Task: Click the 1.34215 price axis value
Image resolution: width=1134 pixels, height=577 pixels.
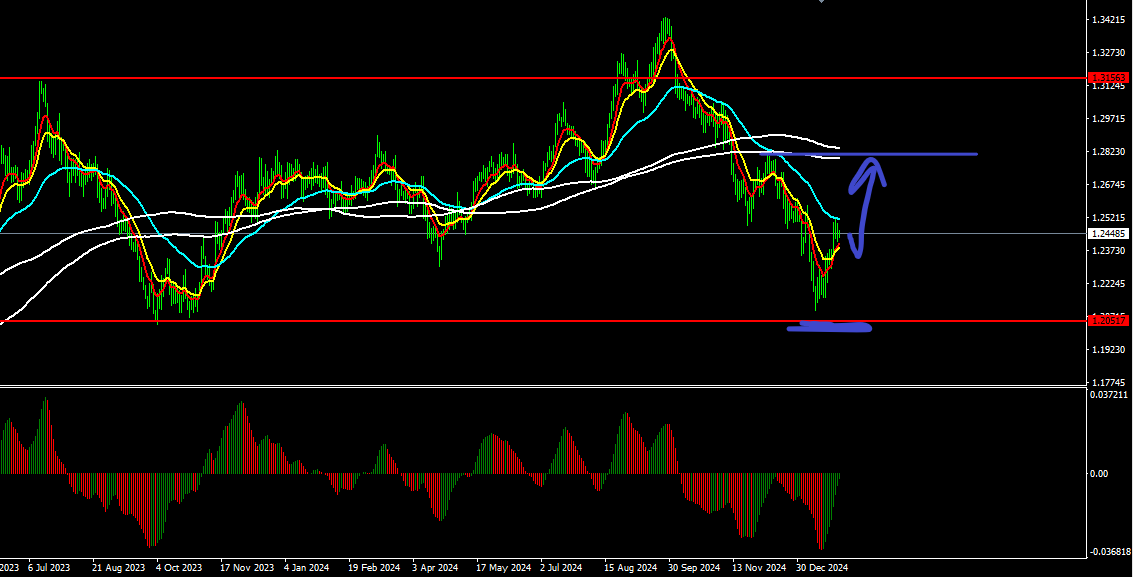Action: click(1109, 20)
